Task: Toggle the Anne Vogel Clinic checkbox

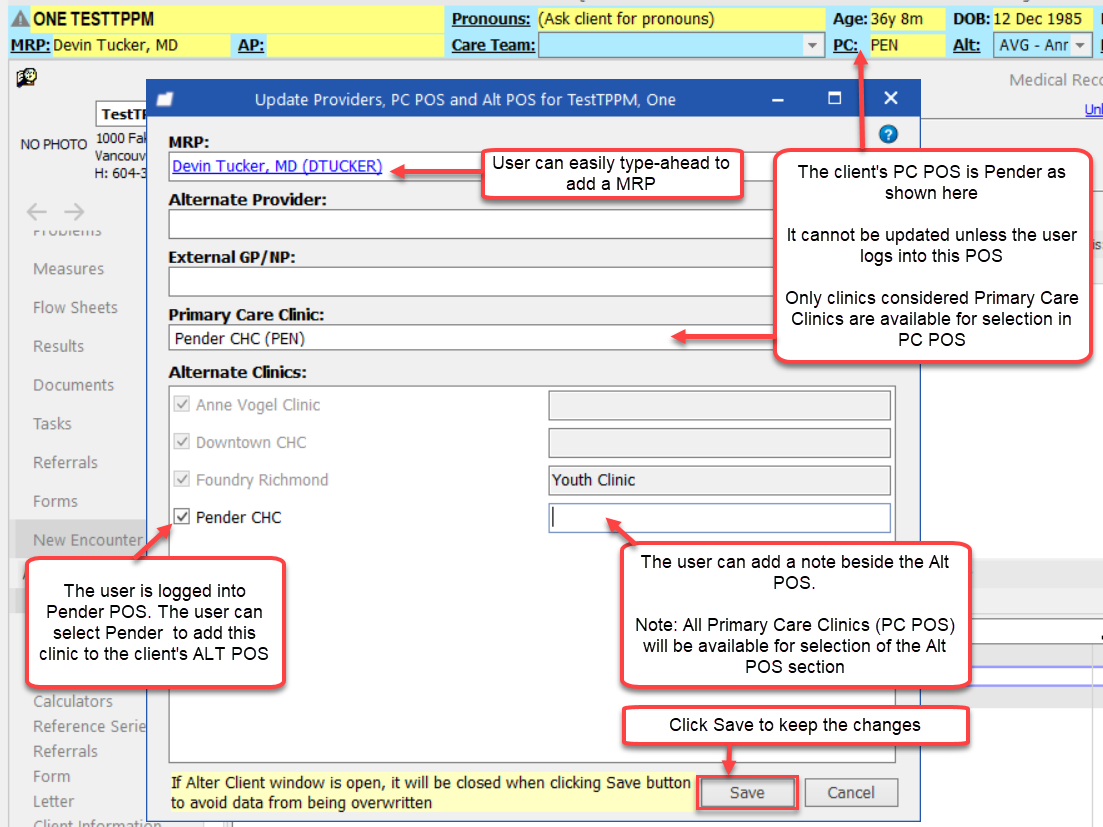Action: pos(182,404)
